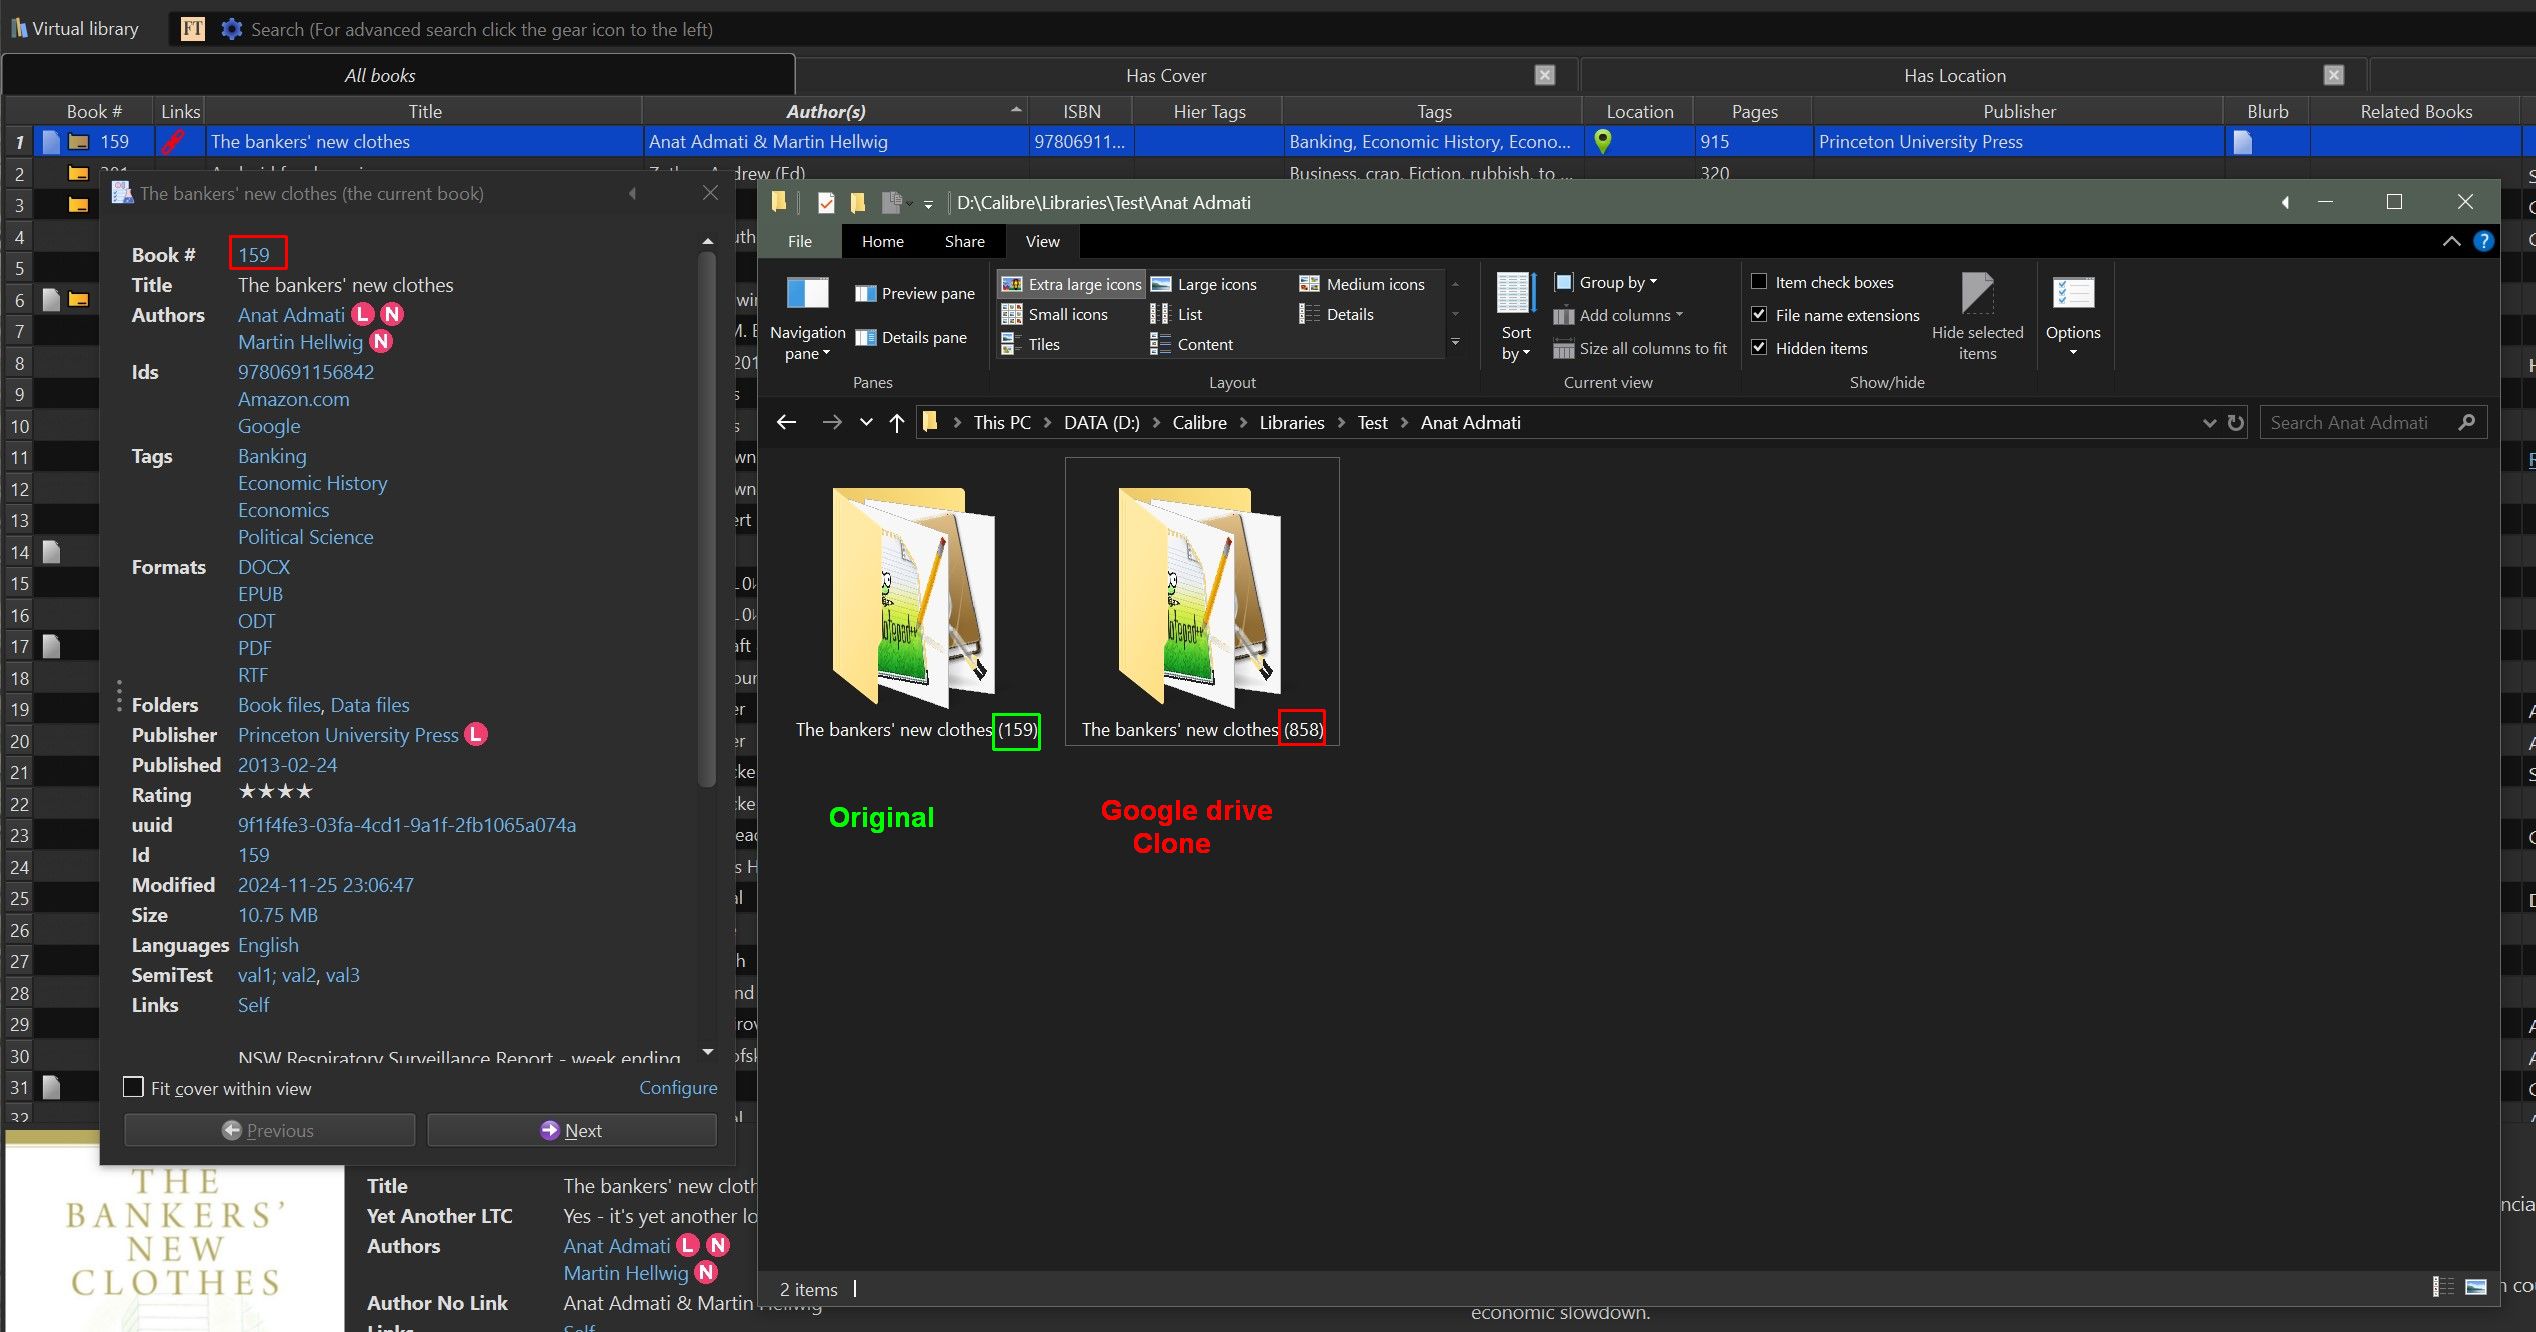Switch to the Home ribbon tab
Image resolution: width=2536 pixels, height=1332 pixels.
click(882, 241)
